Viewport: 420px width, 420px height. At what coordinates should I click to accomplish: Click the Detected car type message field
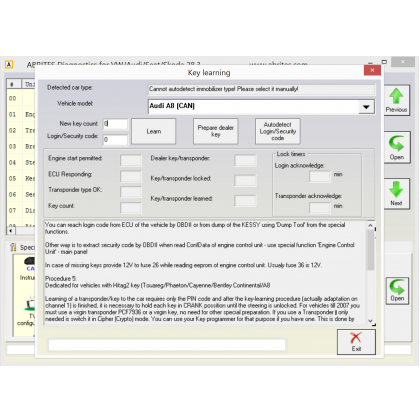(x=261, y=89)
